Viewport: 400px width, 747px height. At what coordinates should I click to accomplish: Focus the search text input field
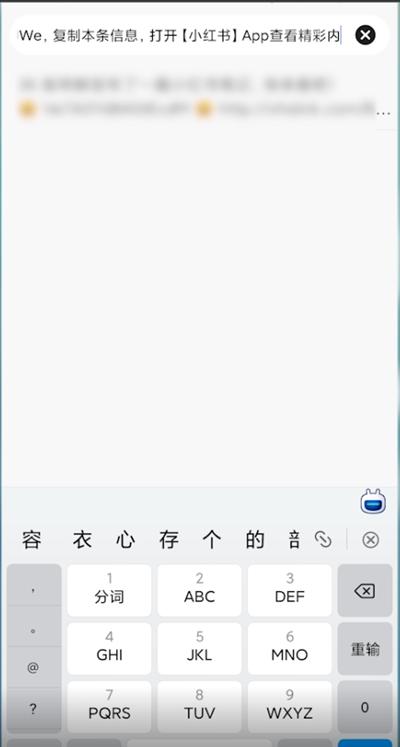click(x=181, y=36)
